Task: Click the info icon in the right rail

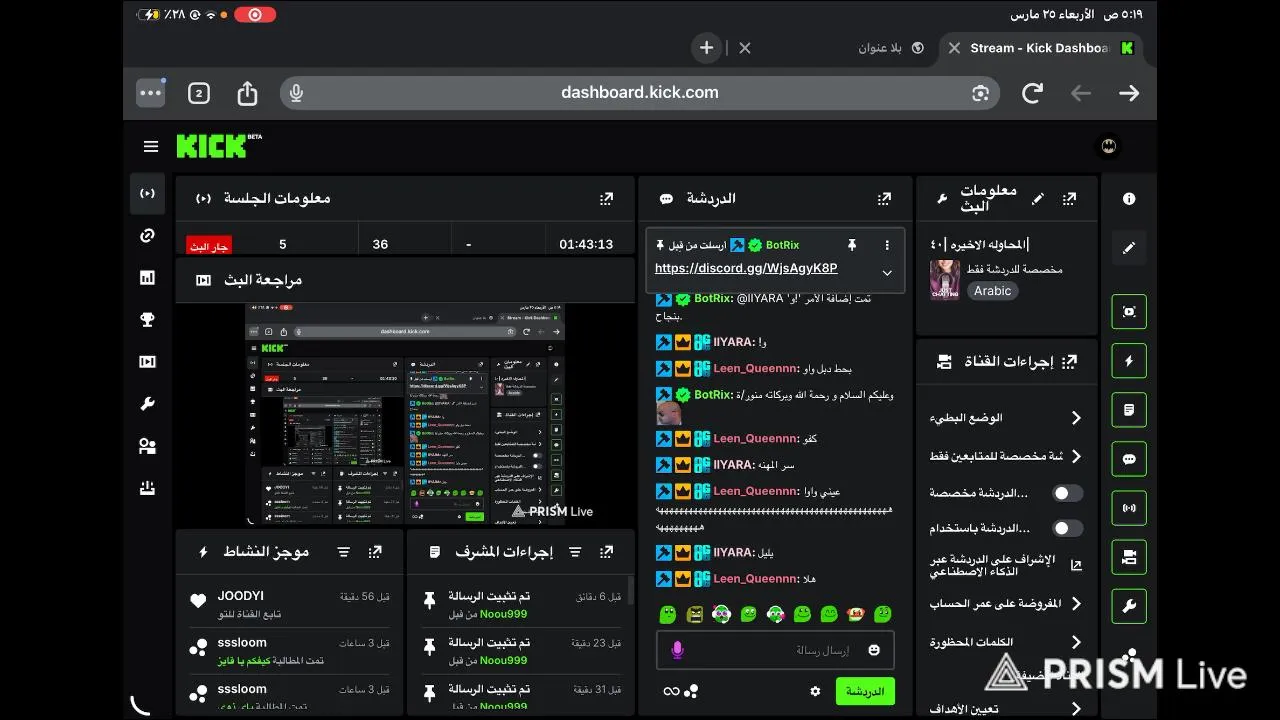Action: tap(1129, 199)
